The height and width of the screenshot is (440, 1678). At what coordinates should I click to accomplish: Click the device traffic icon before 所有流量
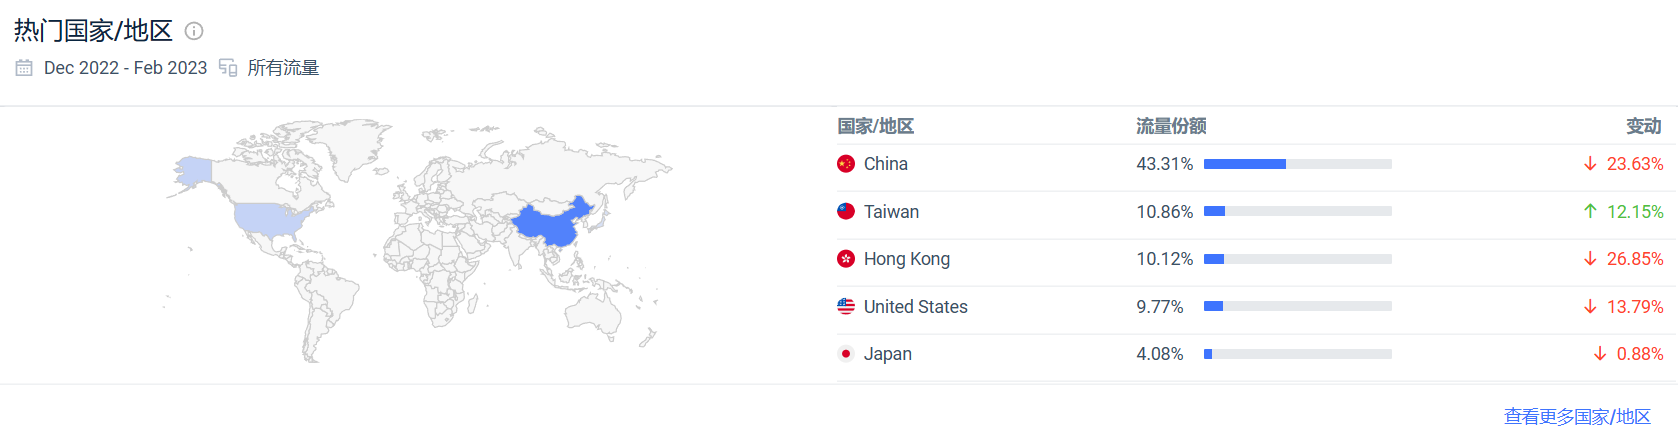point(228,68)
